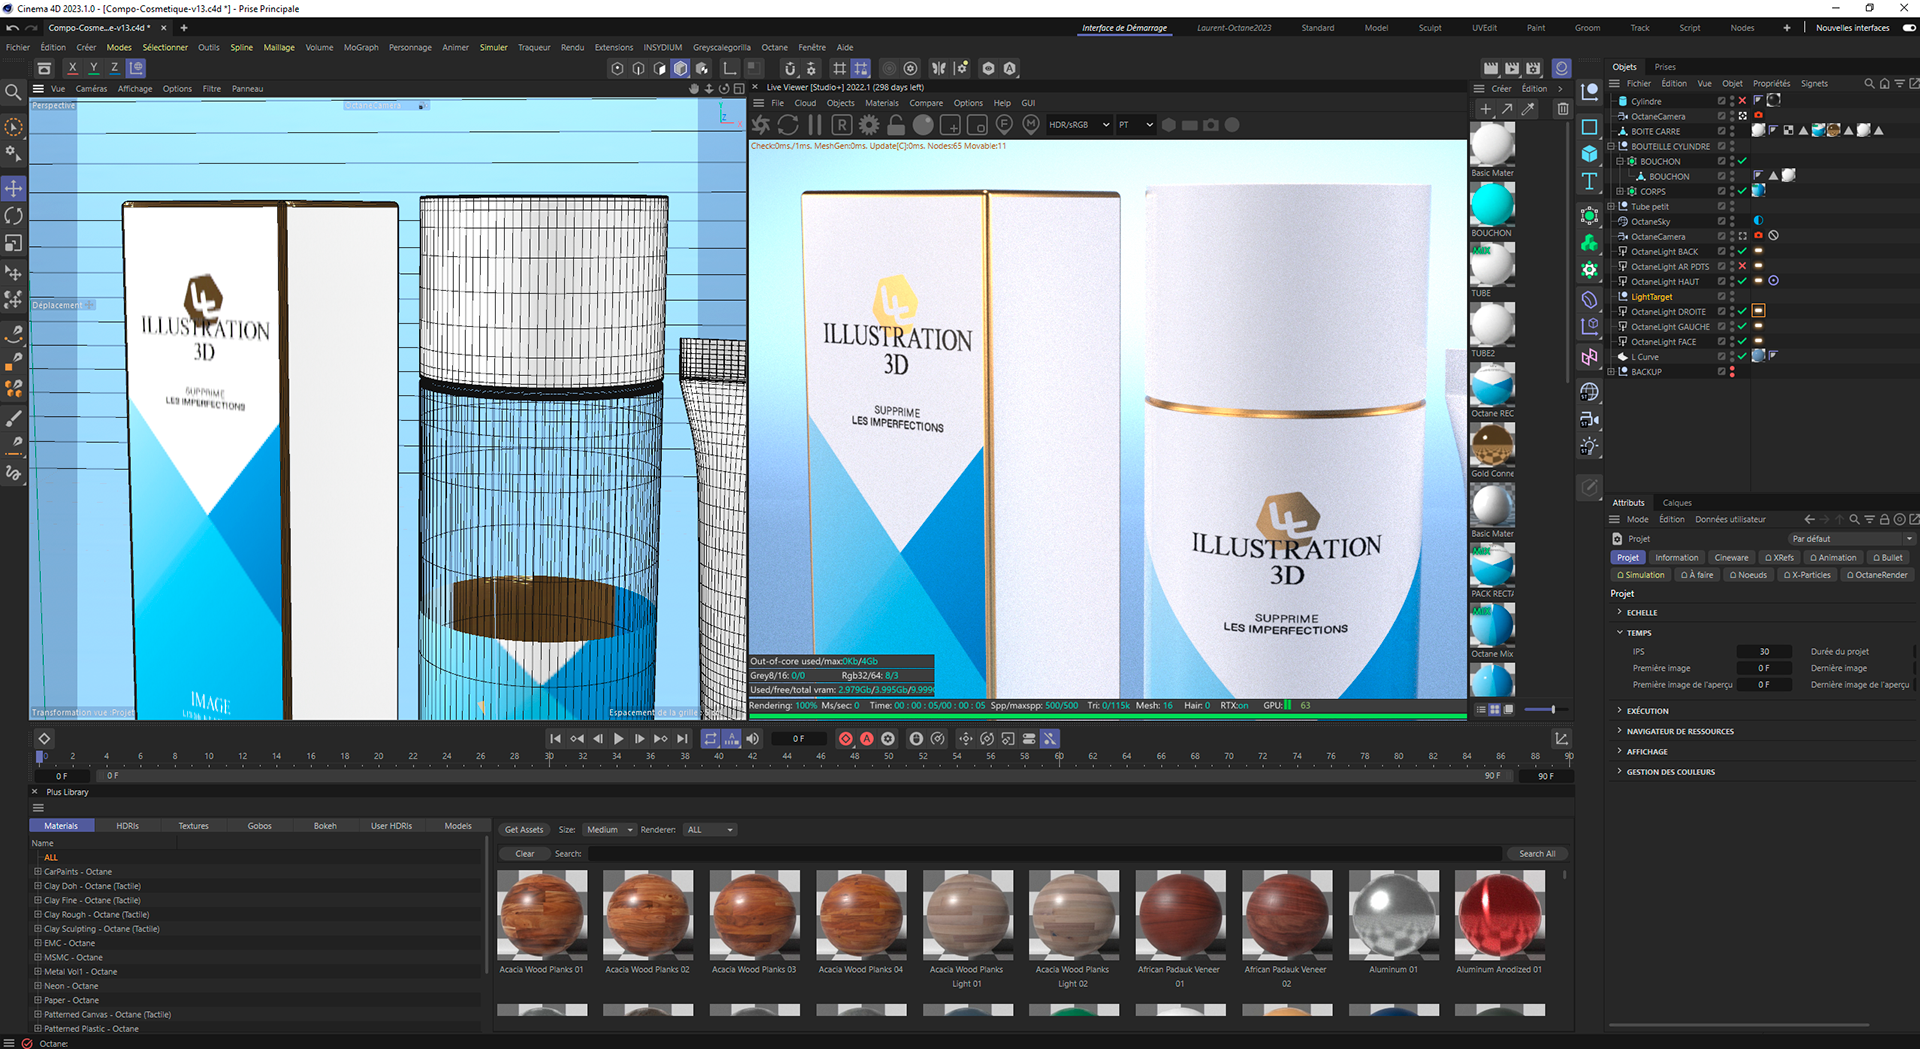Select the Move tool in left toolbar
1920x1049 pixels.
pyautogui.click(x=14, y=188)
